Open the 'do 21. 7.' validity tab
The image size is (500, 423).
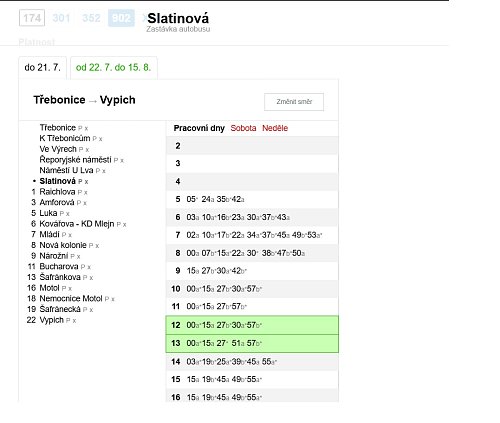43,68
